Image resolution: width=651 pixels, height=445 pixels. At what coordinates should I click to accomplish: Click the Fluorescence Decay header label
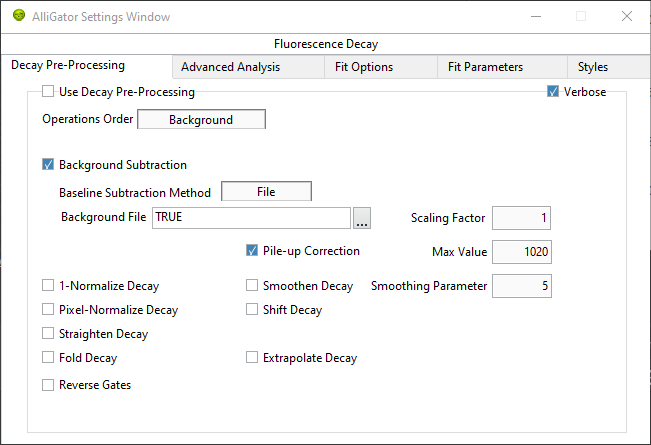[x=326, y=44]
